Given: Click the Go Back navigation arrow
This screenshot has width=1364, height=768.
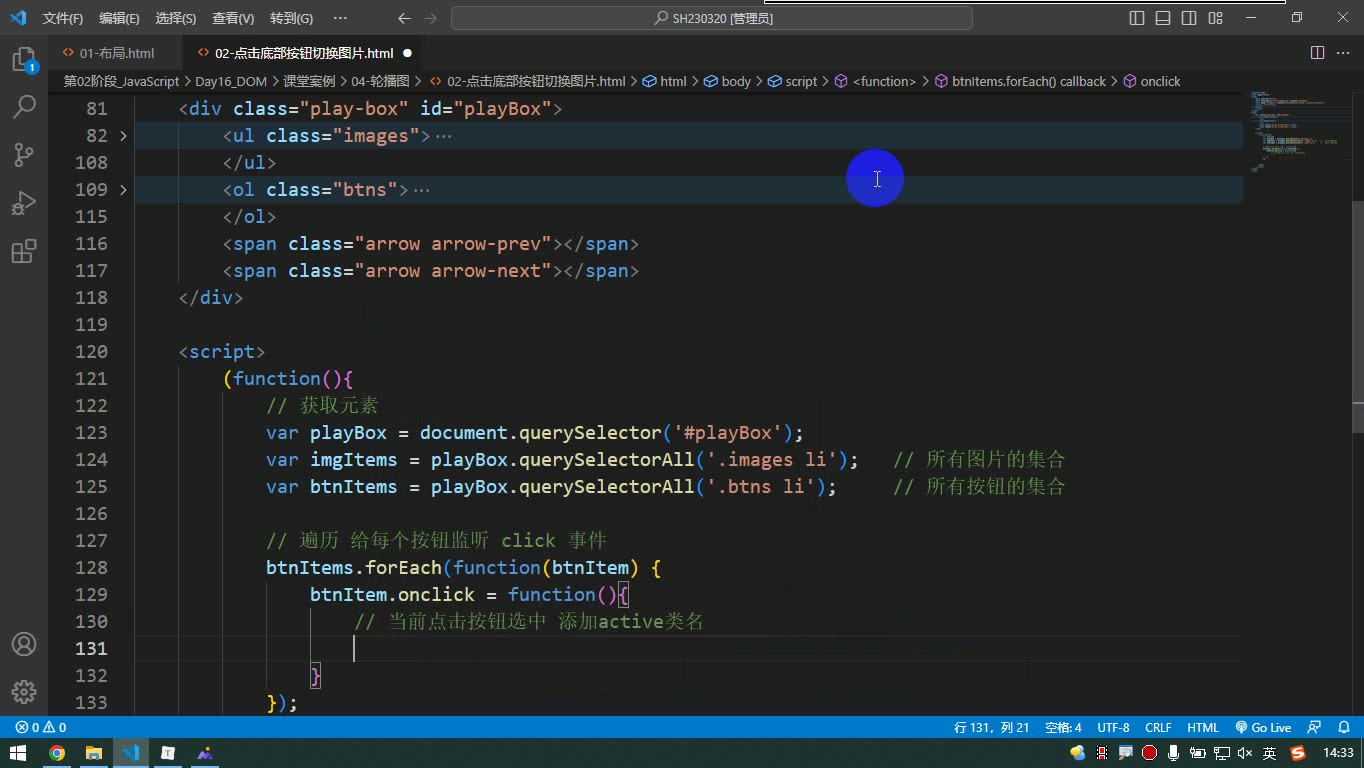Looking at the screenshot, I should point(404,18).
